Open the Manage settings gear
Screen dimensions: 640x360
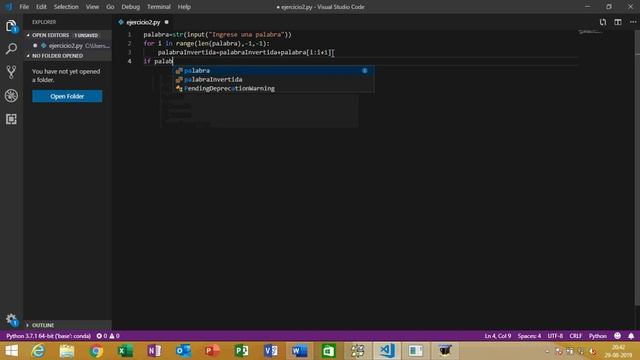click(x=11, y=320)
